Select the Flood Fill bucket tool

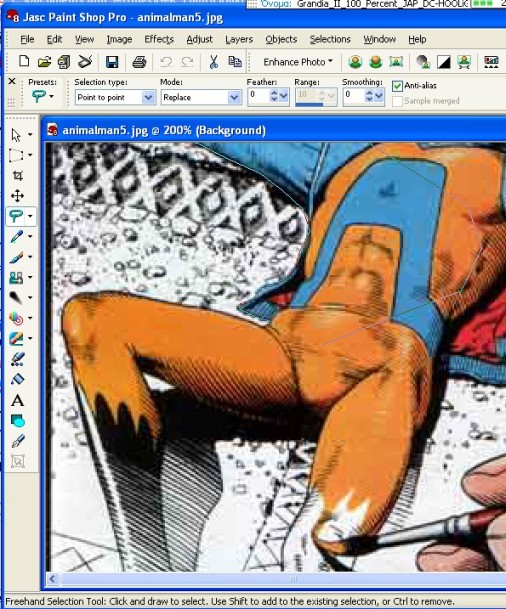pos(17,379)
